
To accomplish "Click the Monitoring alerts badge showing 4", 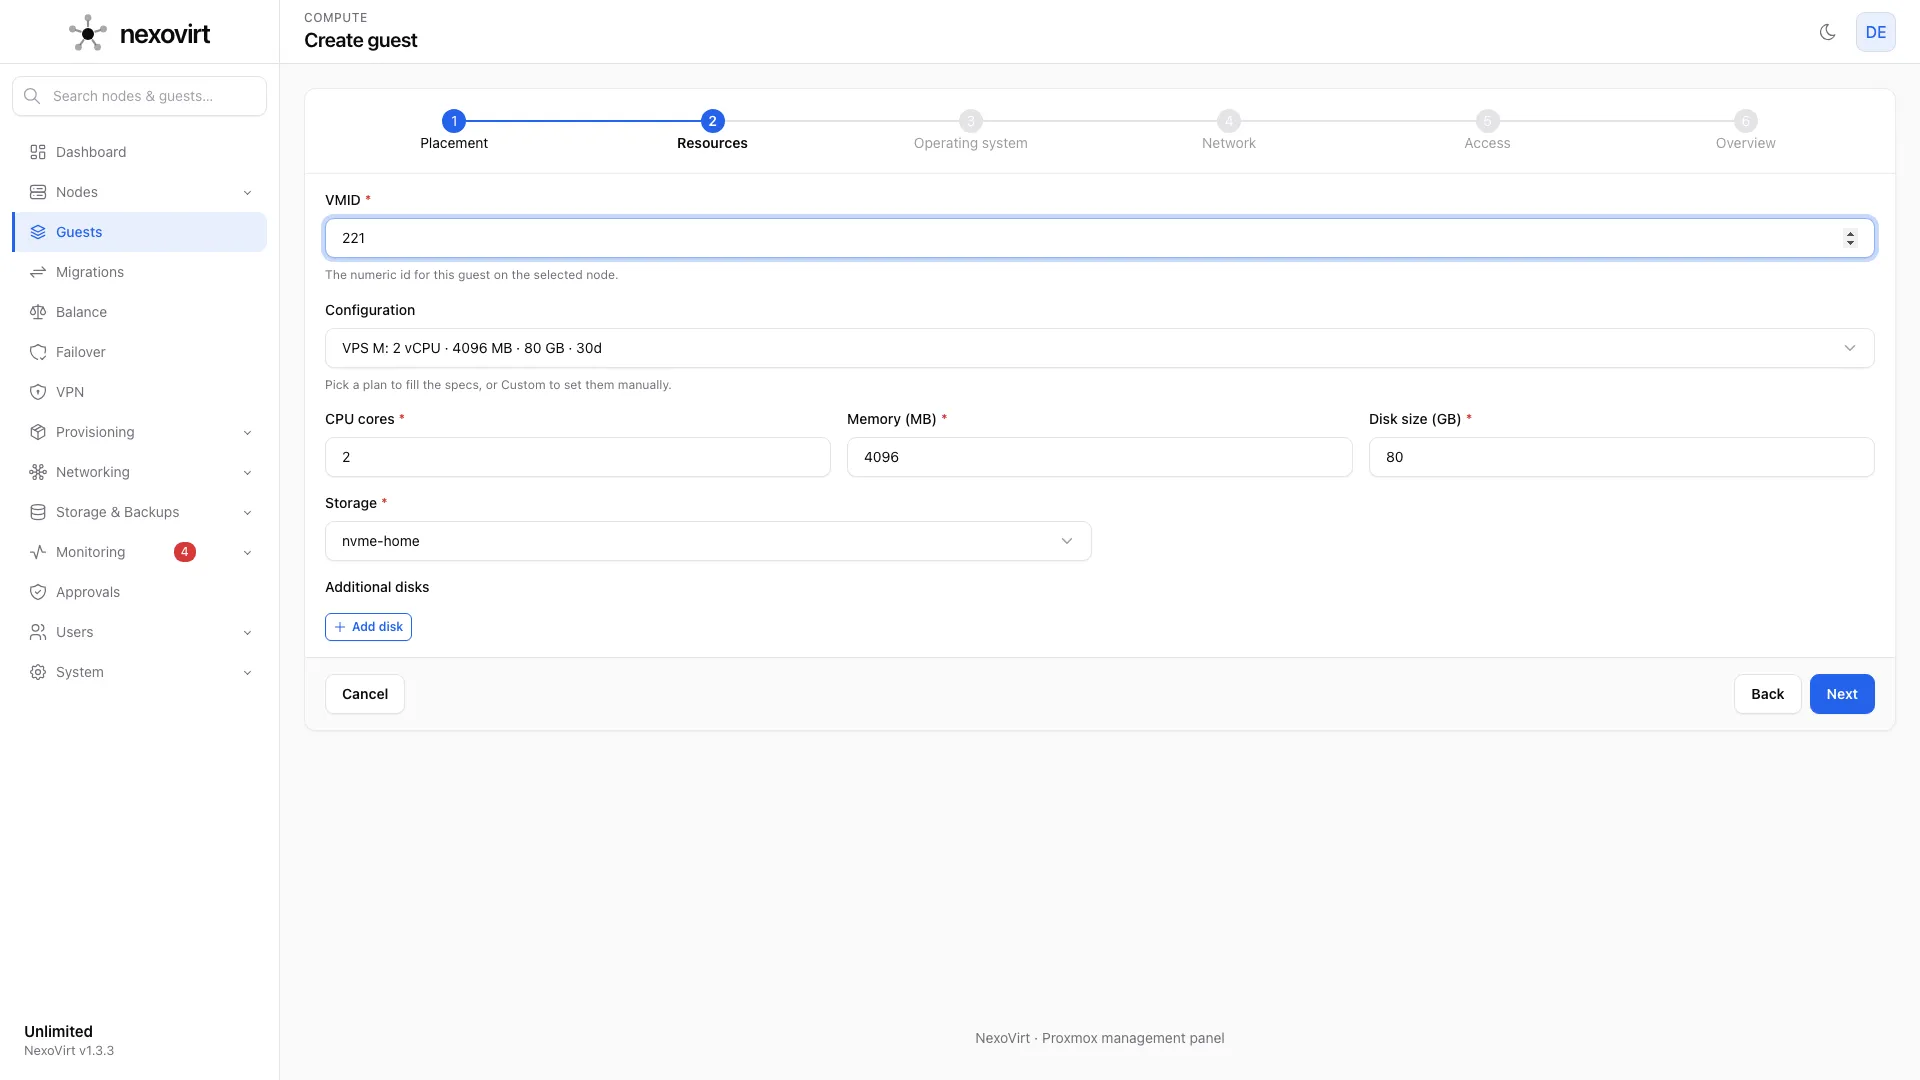I will [185, 552].
